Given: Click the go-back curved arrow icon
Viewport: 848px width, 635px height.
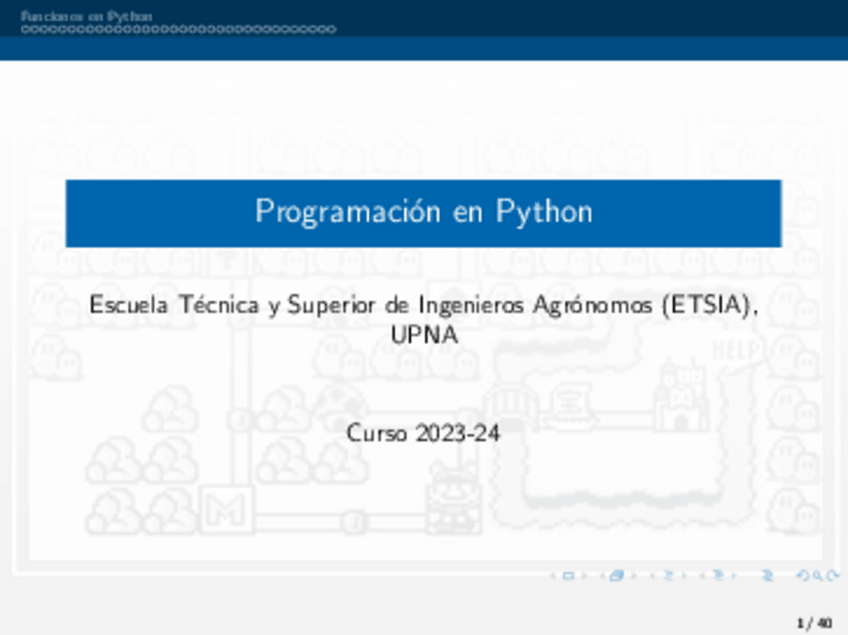Looking at the screenshot, I should click(x=801, y=576).
